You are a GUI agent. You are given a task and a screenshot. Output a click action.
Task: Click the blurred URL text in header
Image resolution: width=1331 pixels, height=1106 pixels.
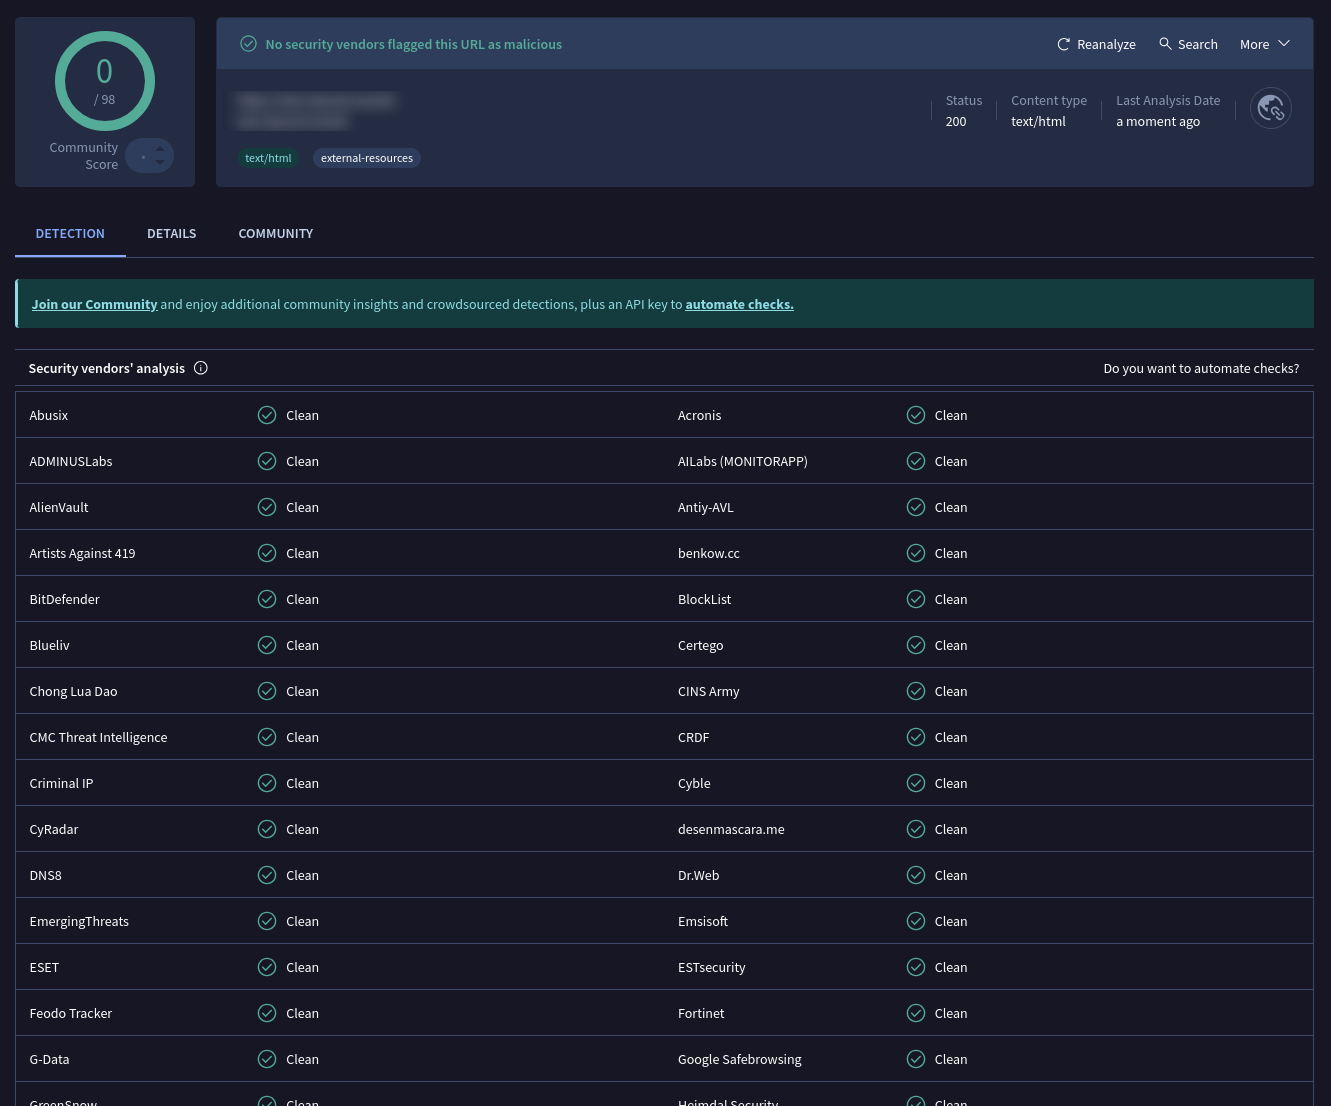pyautogui.click(x=316, y=110)
